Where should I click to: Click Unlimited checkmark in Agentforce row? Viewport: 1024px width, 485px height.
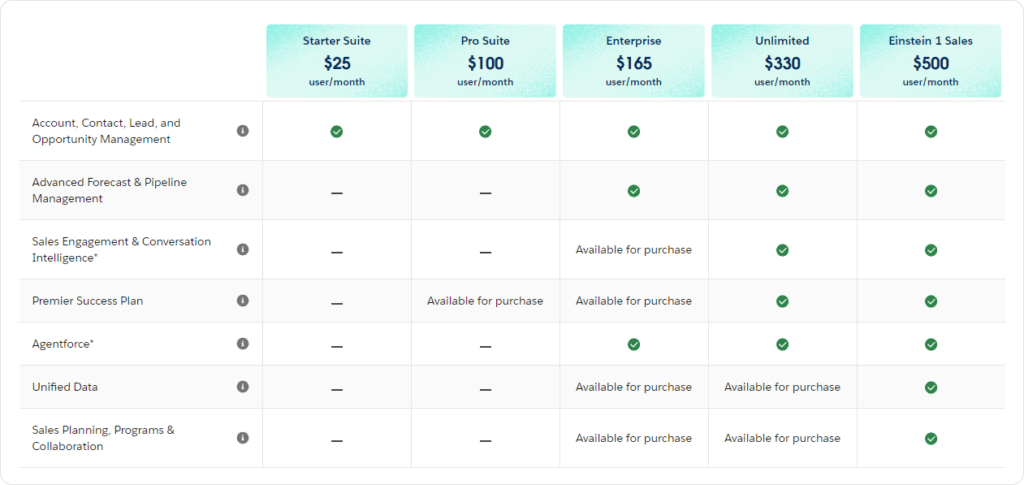click(782, 344)
